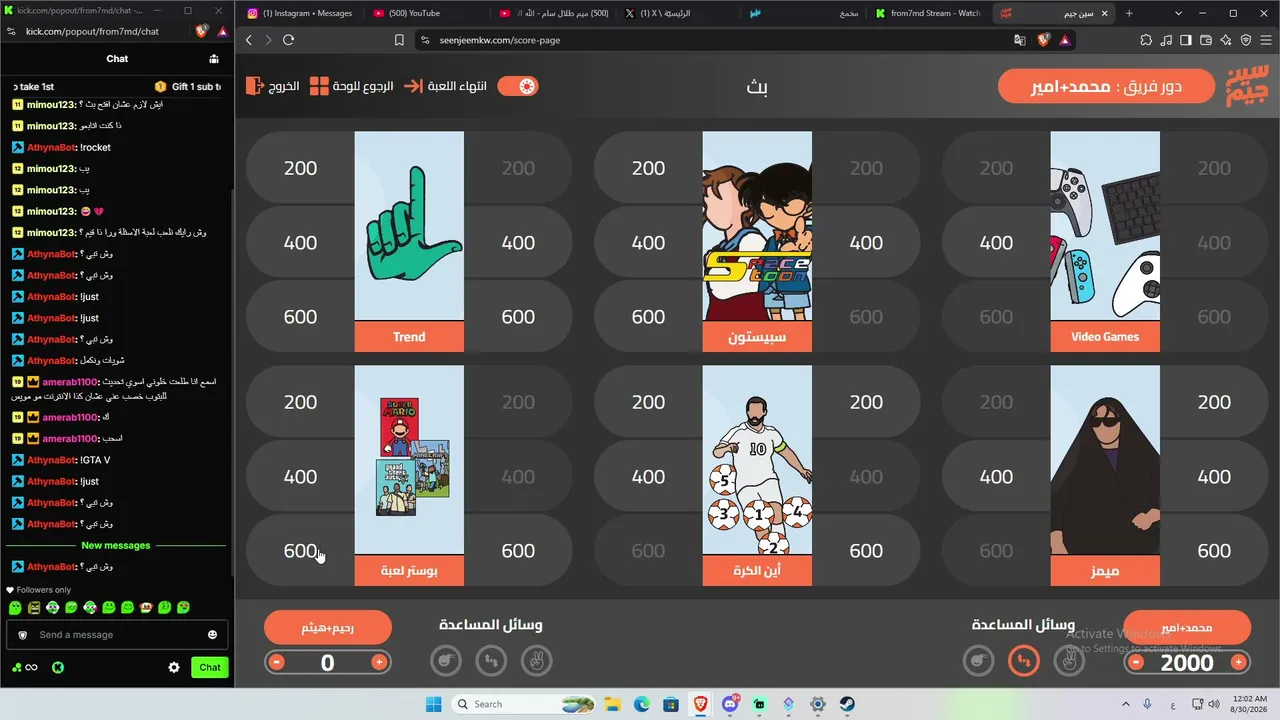Jump to New messages in chat
This screenshot has height=720, width=1280.
pyautogui.click(x=116, y=546)
